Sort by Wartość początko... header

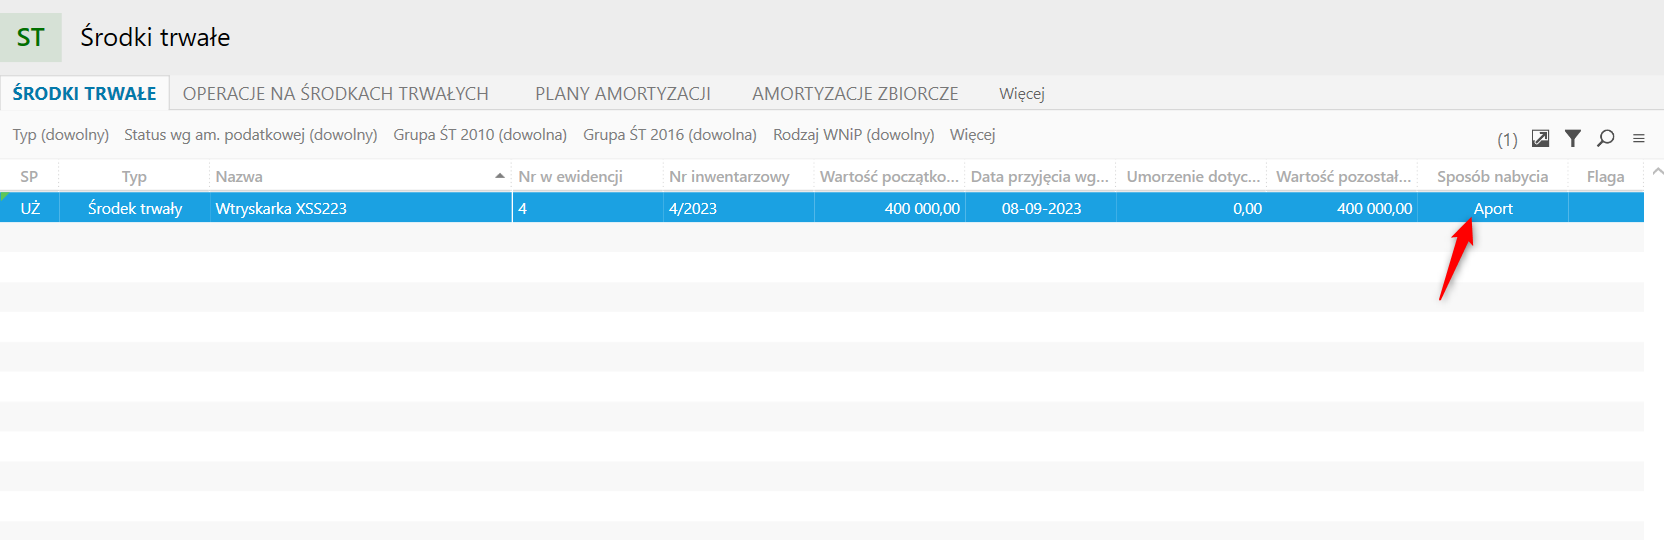(890, 176)
